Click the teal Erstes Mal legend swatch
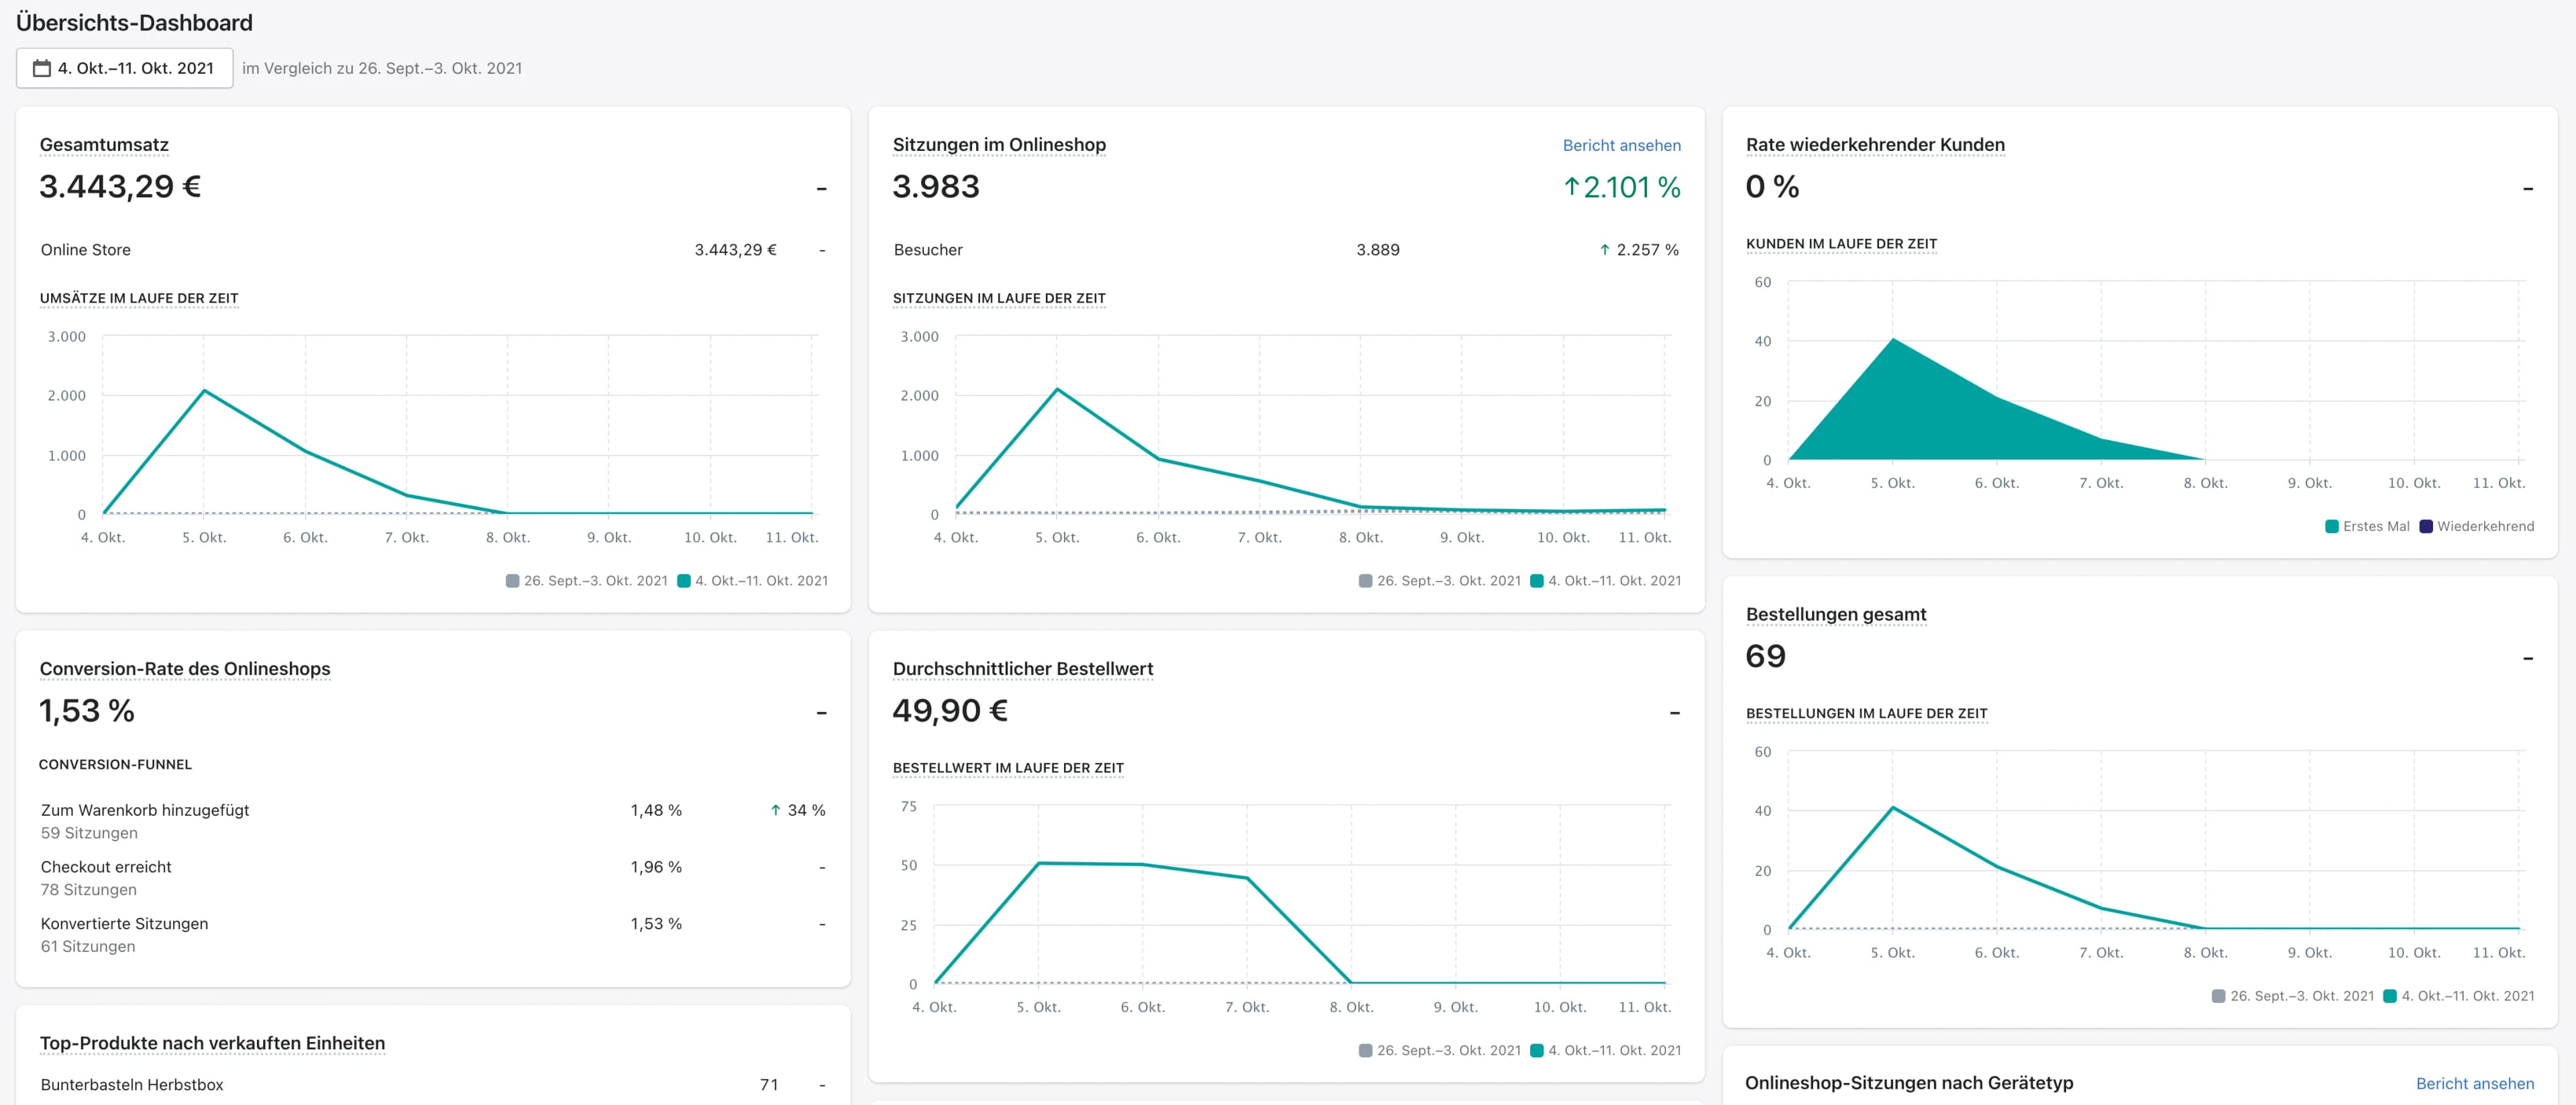The image size is (2576, 1105). click(2331, 526)
